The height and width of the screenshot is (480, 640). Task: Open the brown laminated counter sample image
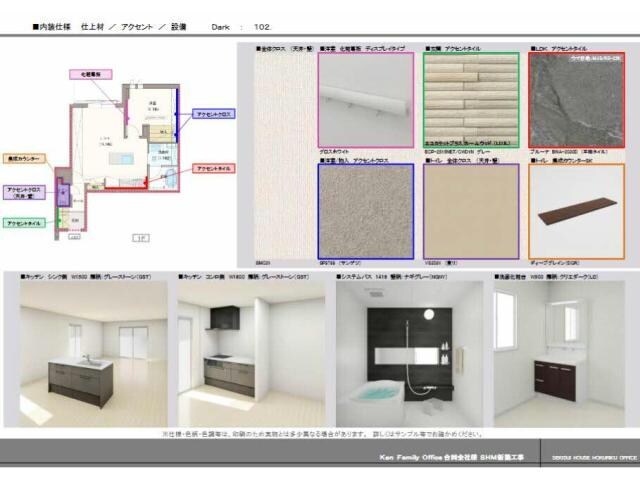(x=575, y=210)
